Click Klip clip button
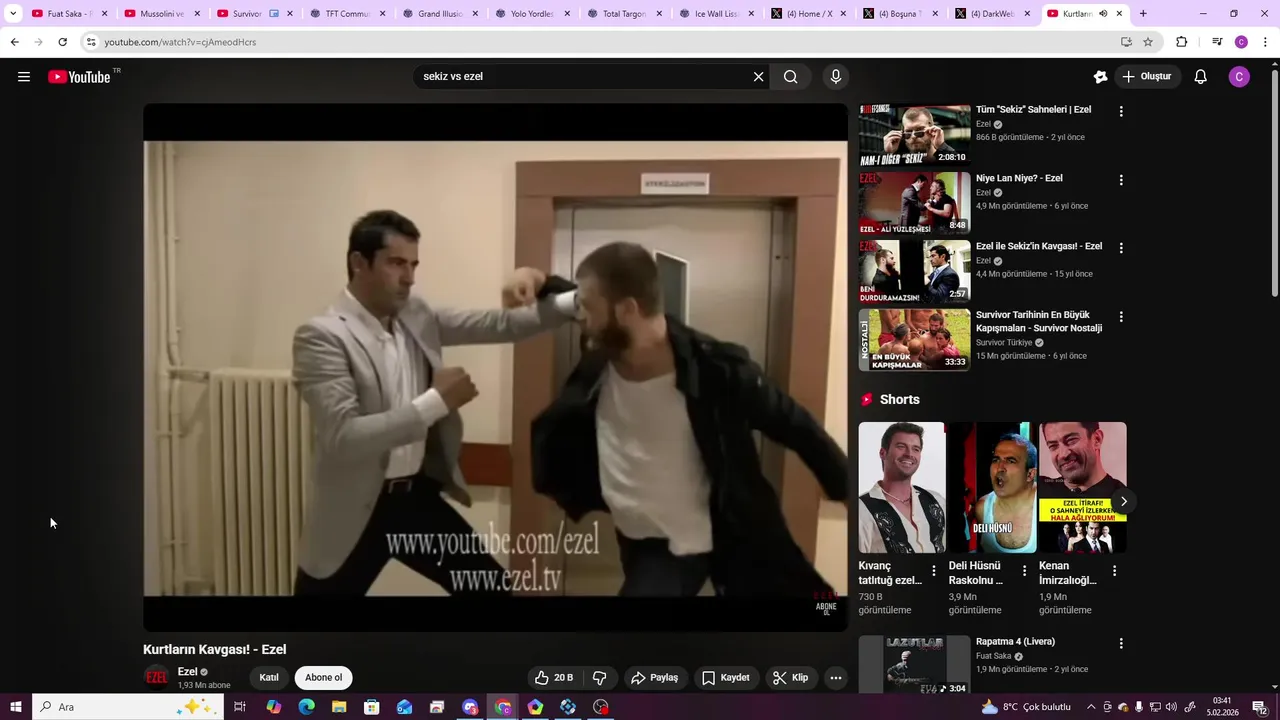The height and width of the screenshot is (720, 1280). (x=790, y=678)
